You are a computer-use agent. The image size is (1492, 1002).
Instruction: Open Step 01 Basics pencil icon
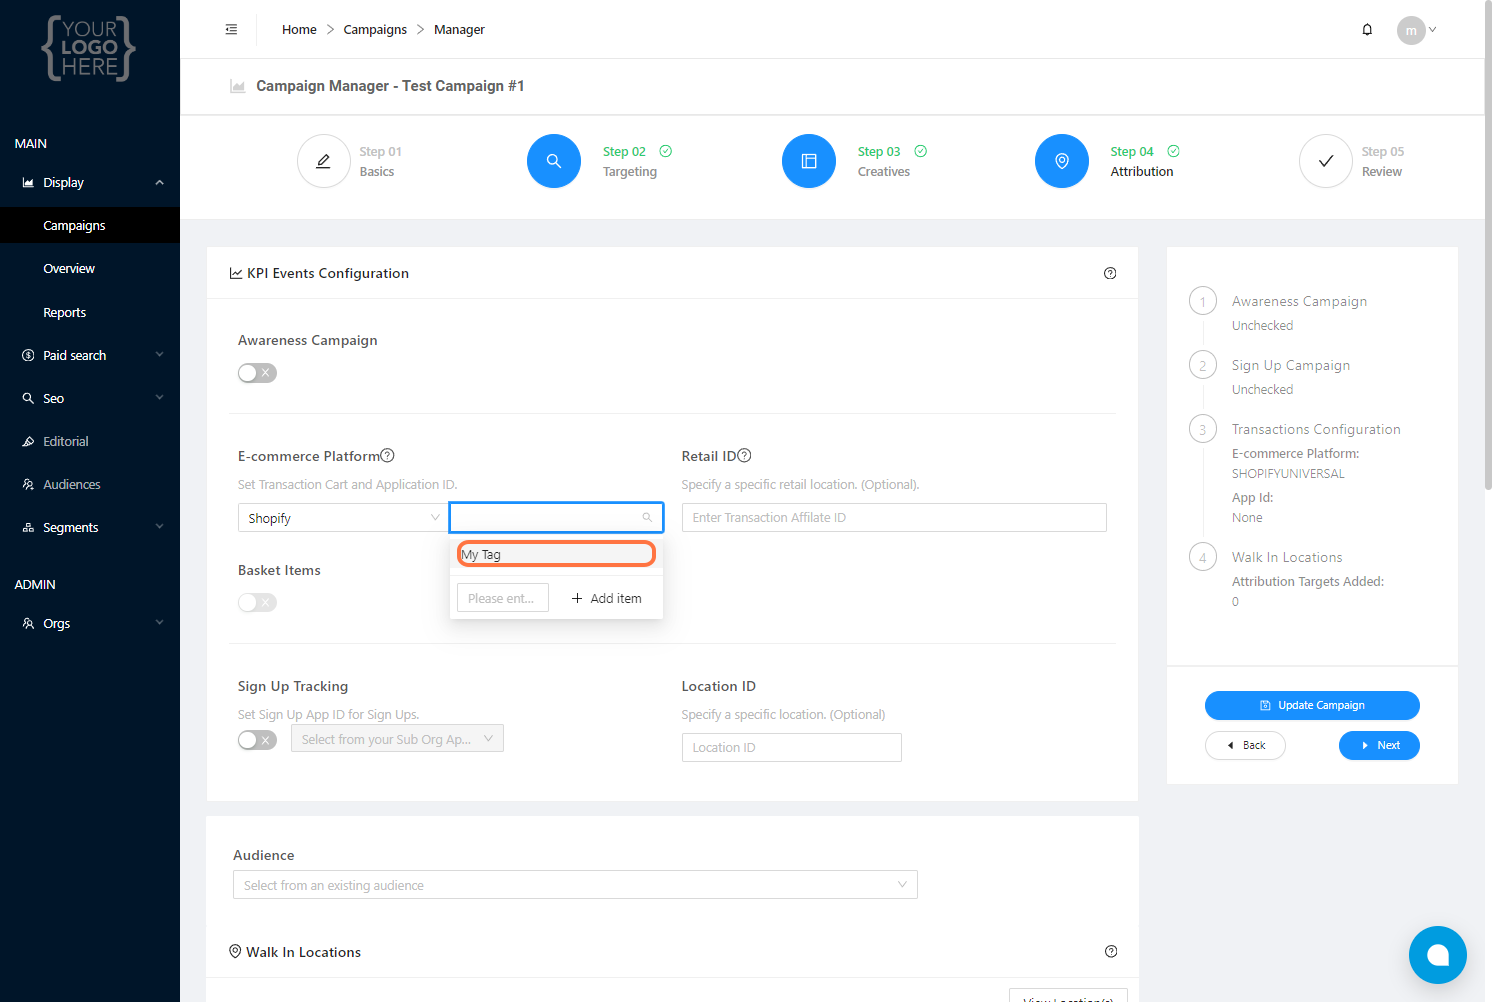(x=324, y=161)
